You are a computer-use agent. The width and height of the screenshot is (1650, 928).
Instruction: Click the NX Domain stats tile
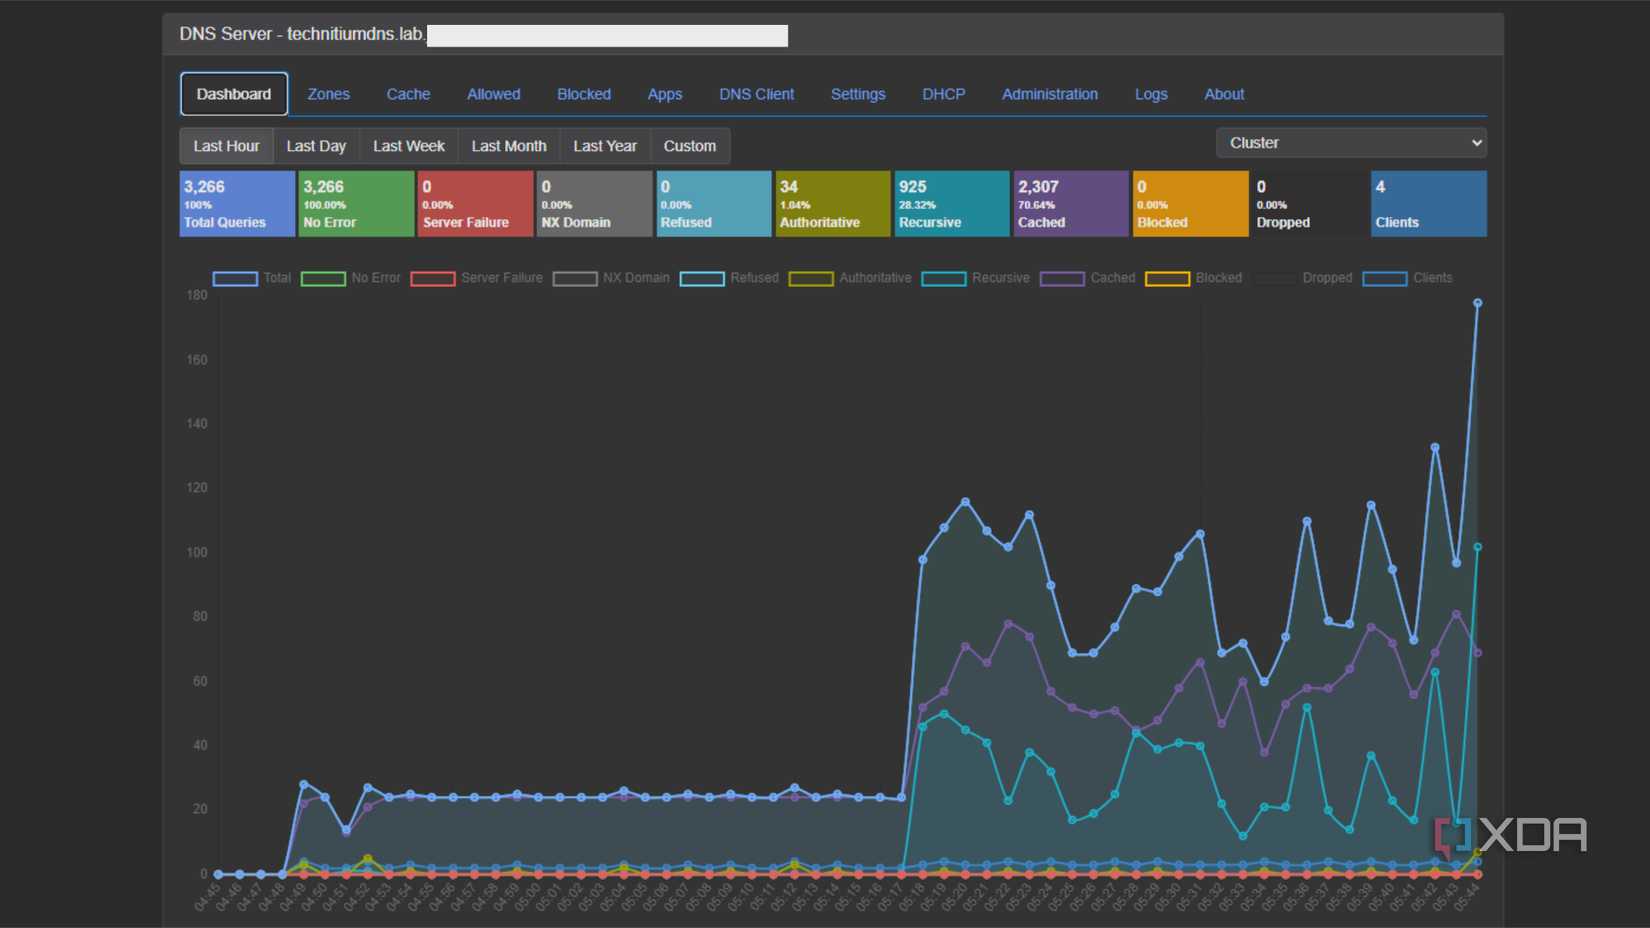594,204
